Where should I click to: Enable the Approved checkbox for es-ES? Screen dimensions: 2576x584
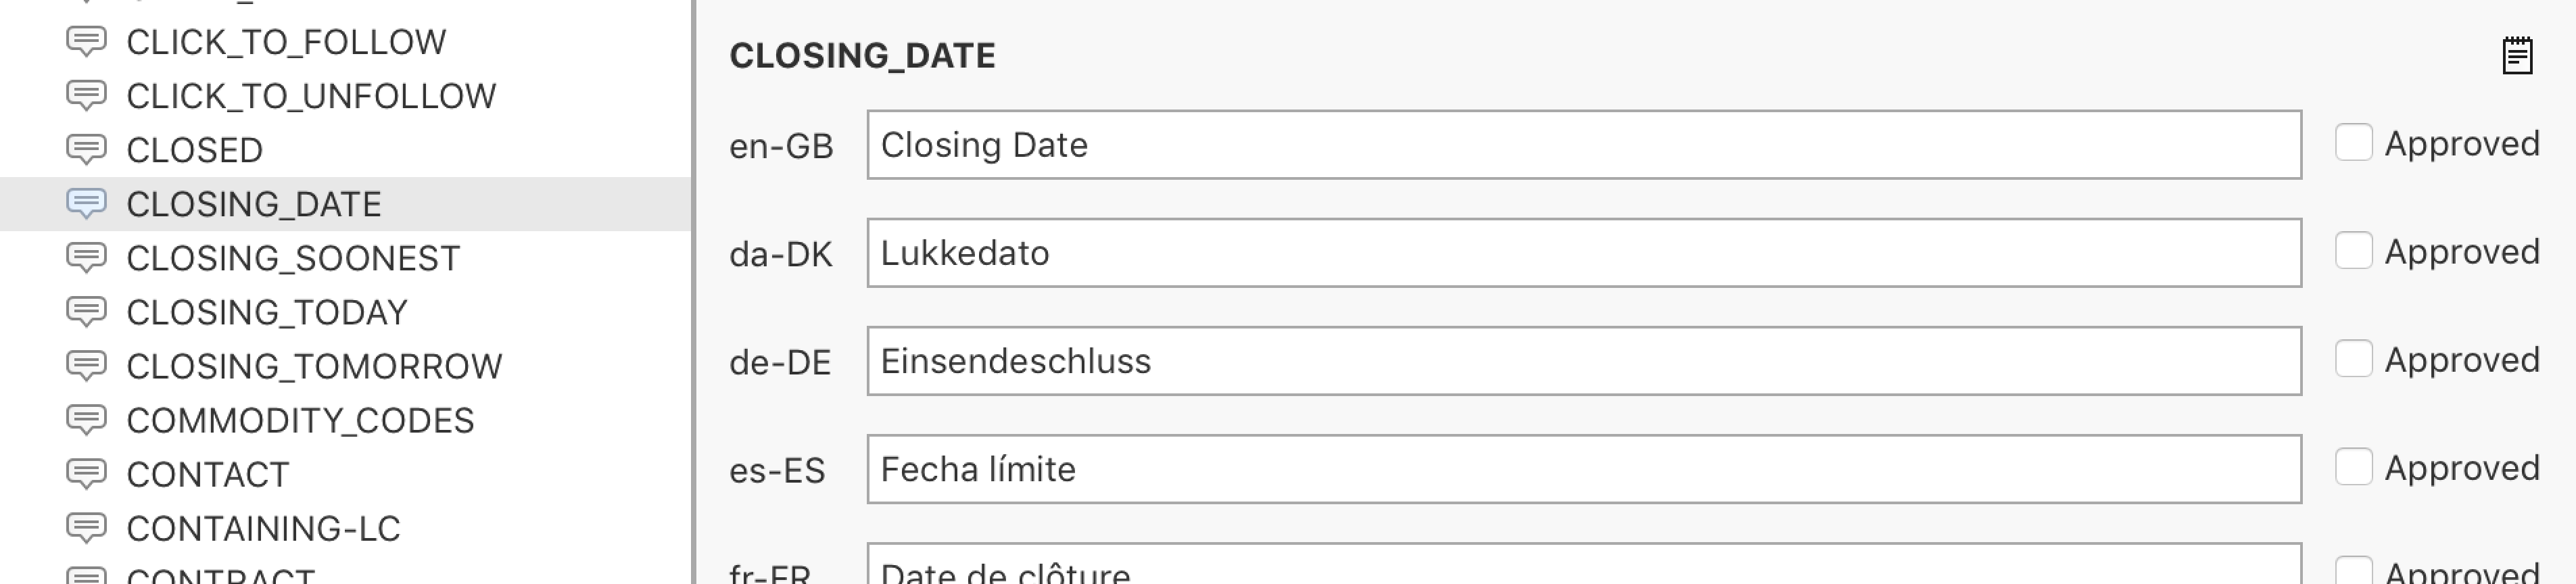click(2353, 467)
